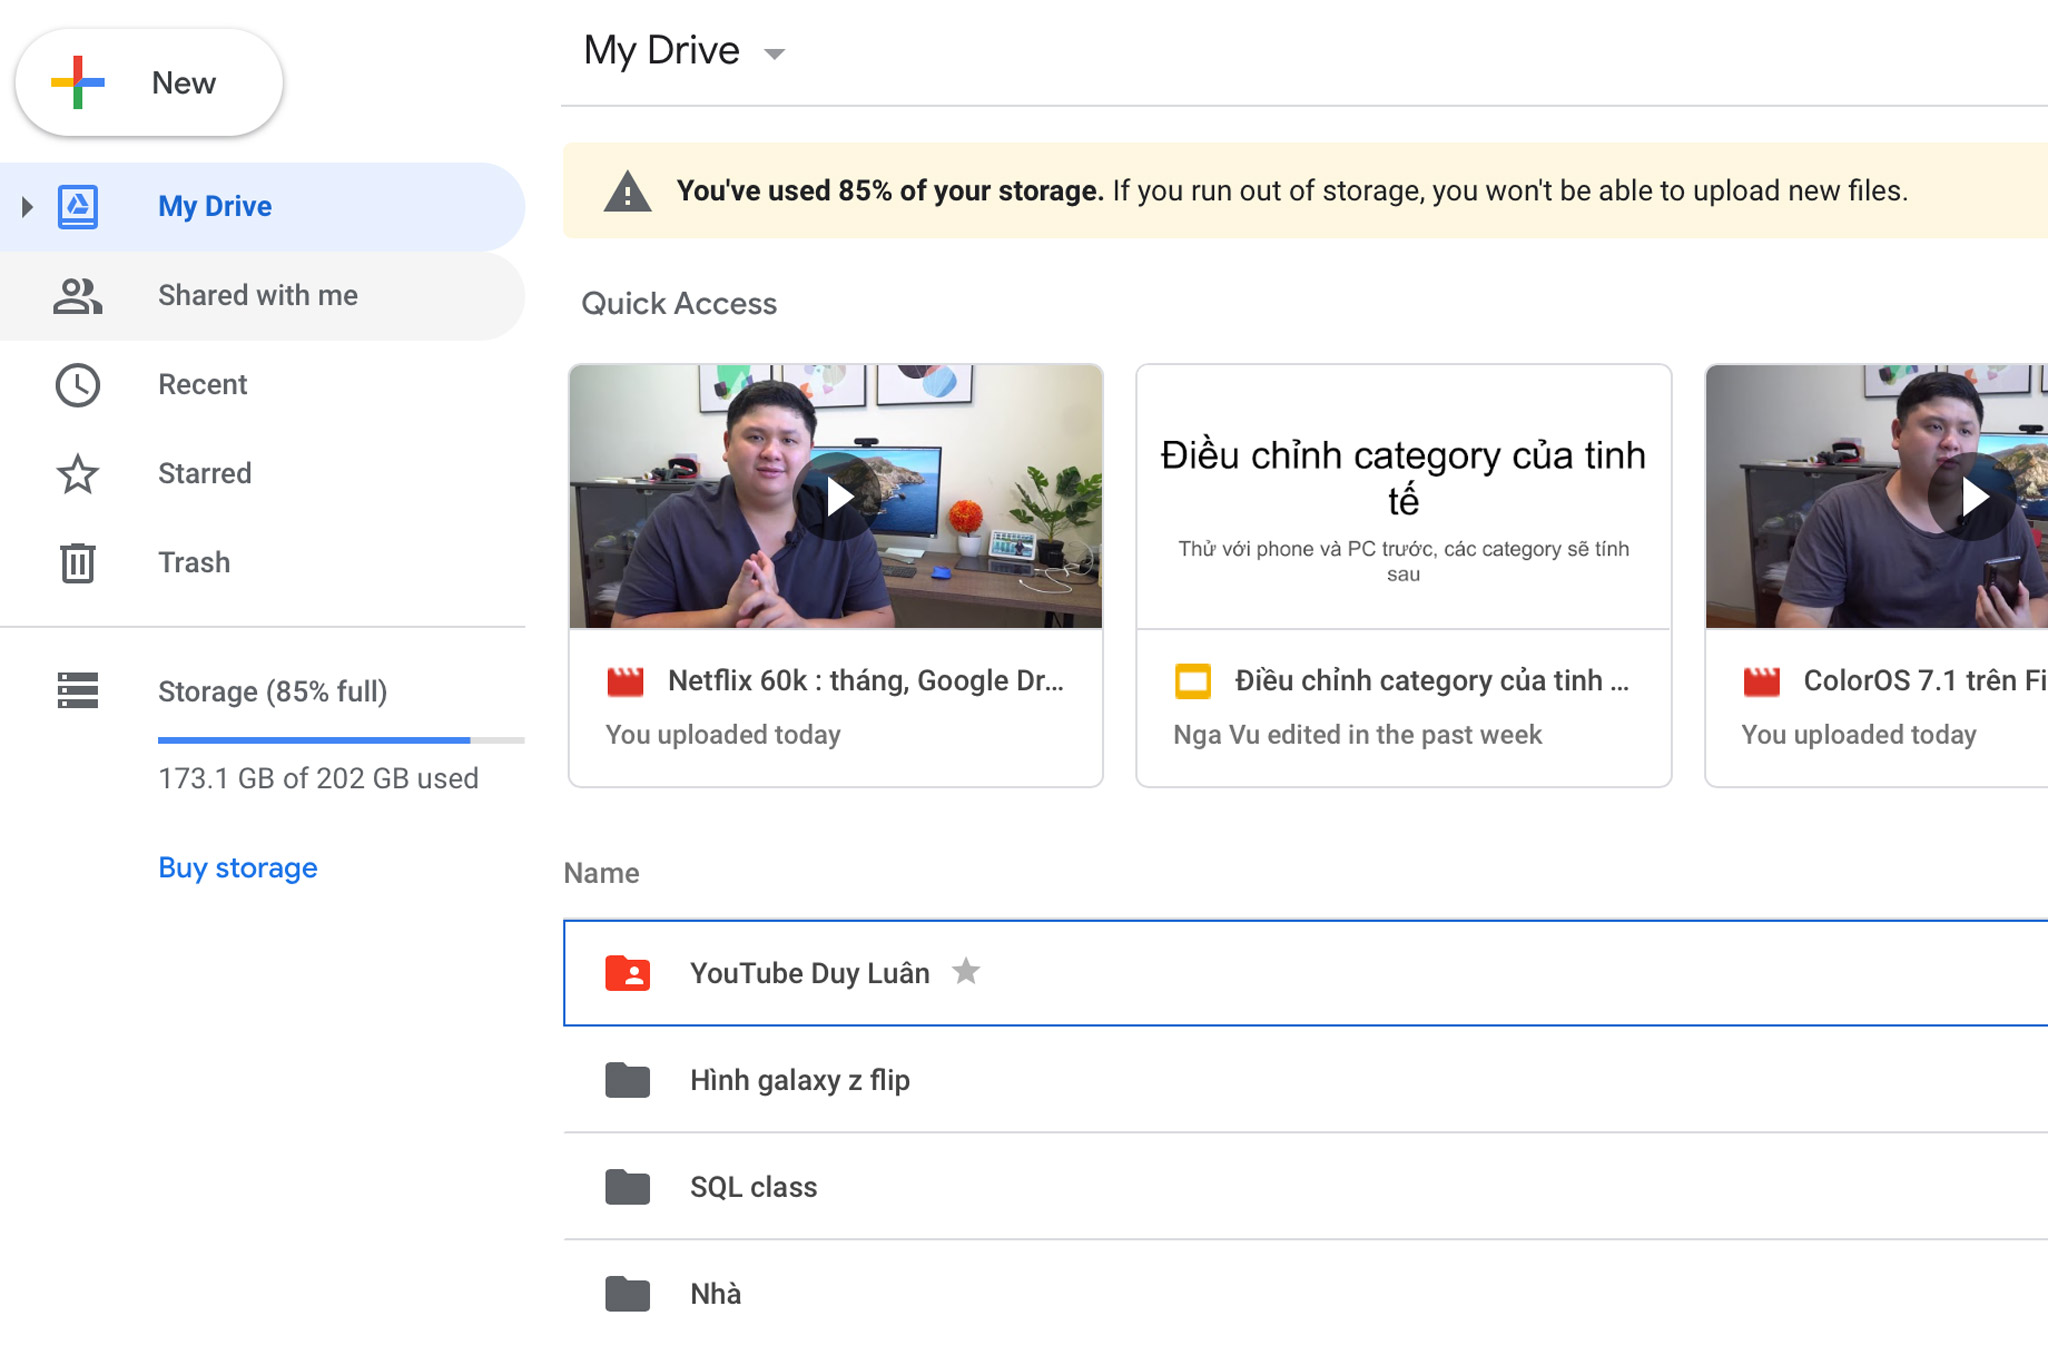Select the SQL class folder row

(753, 1187)
